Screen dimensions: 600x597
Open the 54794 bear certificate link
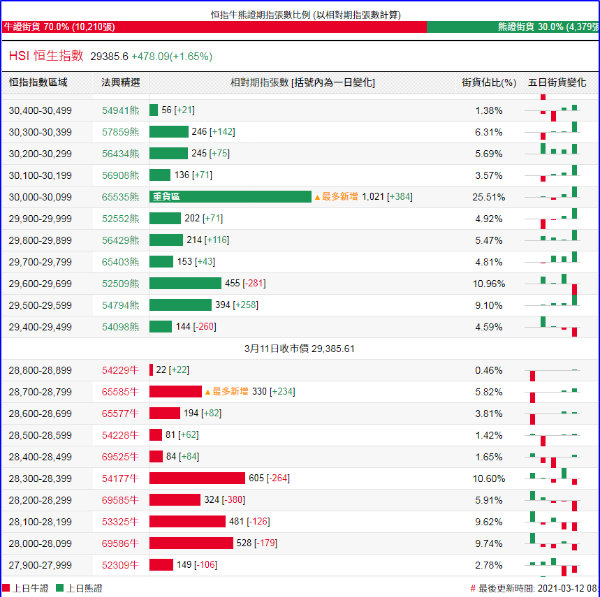121,305
